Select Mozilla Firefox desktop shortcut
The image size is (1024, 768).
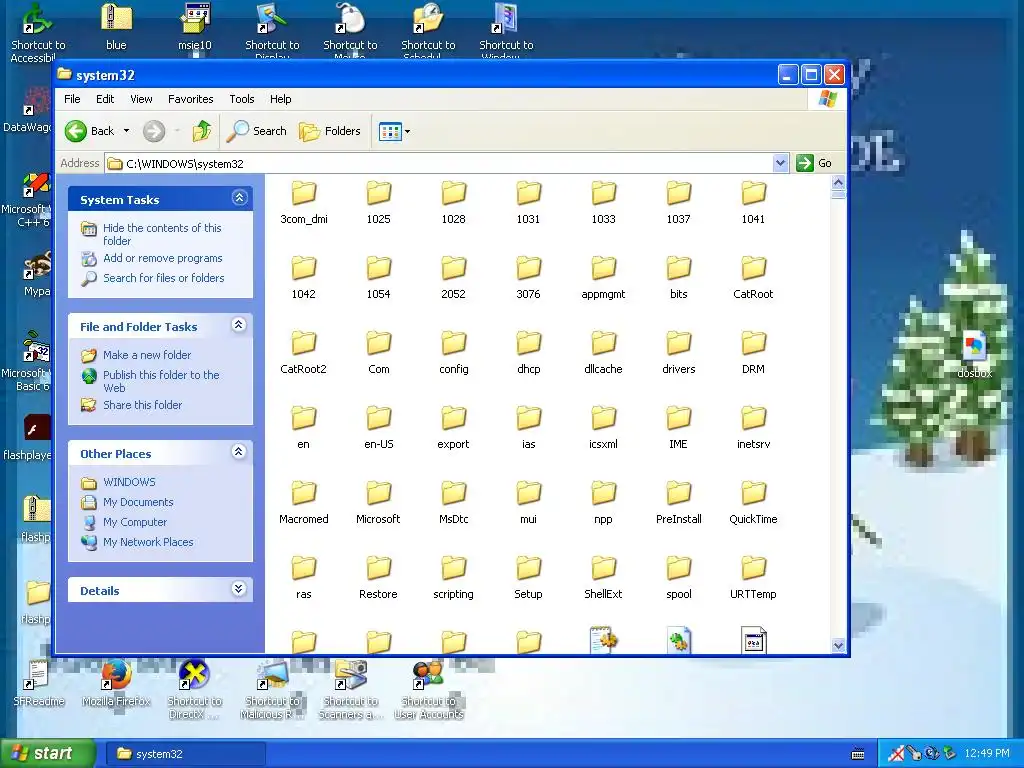pos(116,684)
